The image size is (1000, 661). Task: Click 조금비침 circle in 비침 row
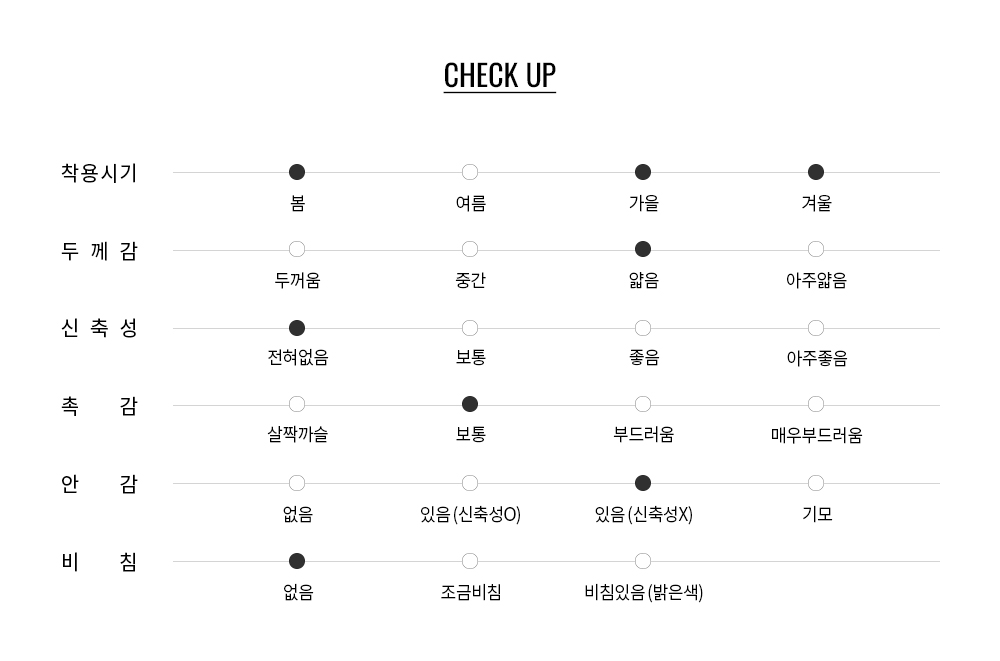point(470,561)
